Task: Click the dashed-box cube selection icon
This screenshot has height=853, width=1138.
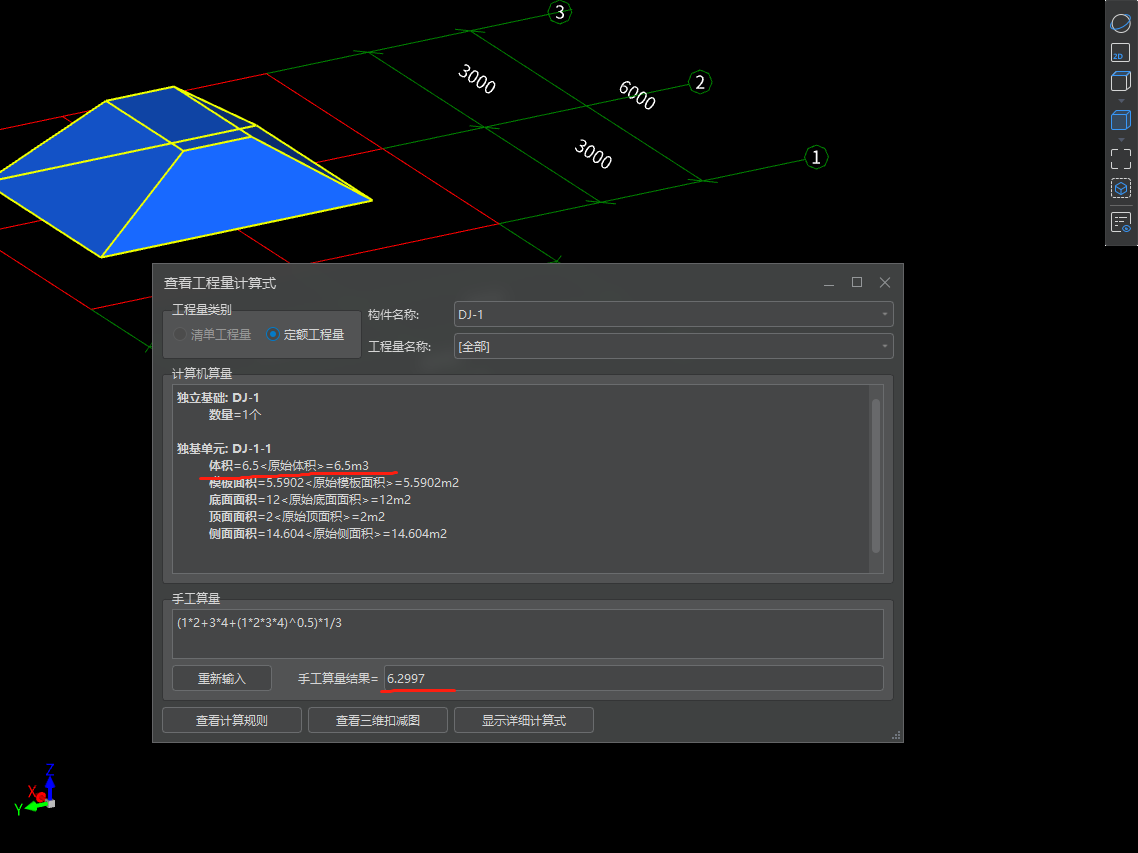Action: (1121, 189)
